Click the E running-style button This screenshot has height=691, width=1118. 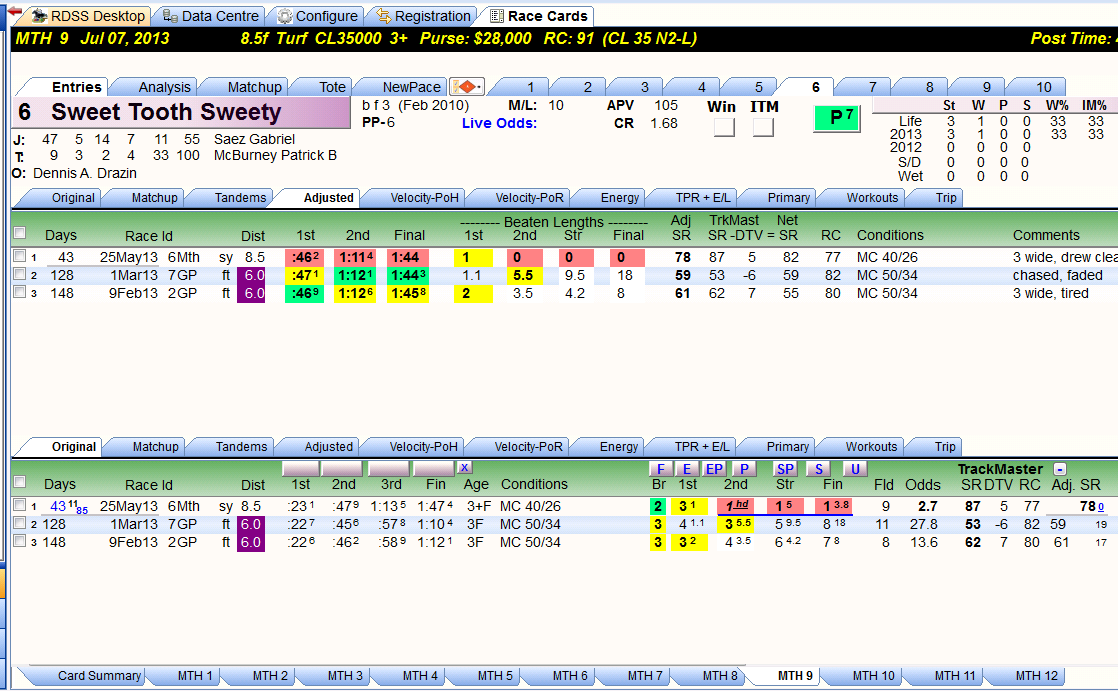tap(686, 469)
